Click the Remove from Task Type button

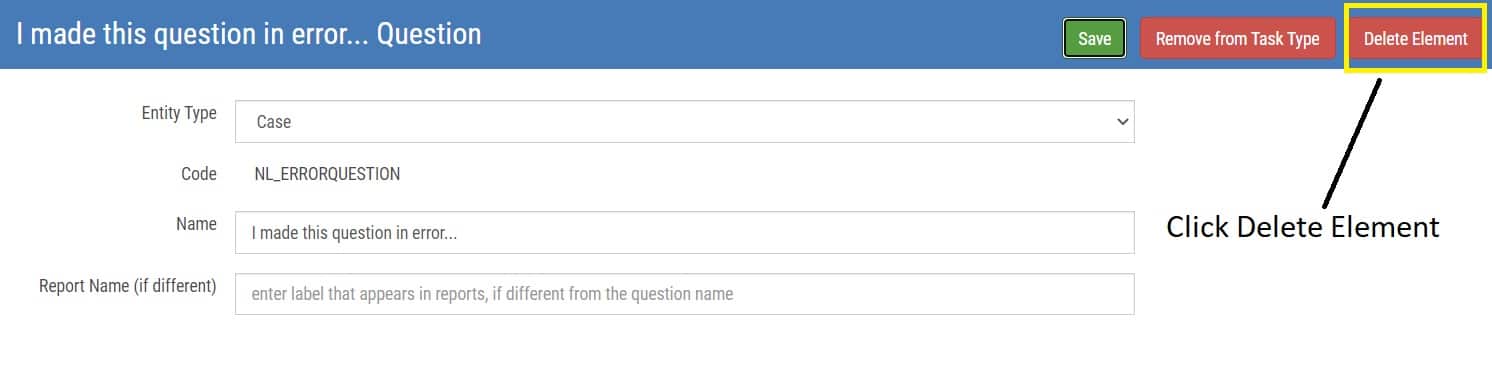pyautogui.click(x=1237, y=39)
